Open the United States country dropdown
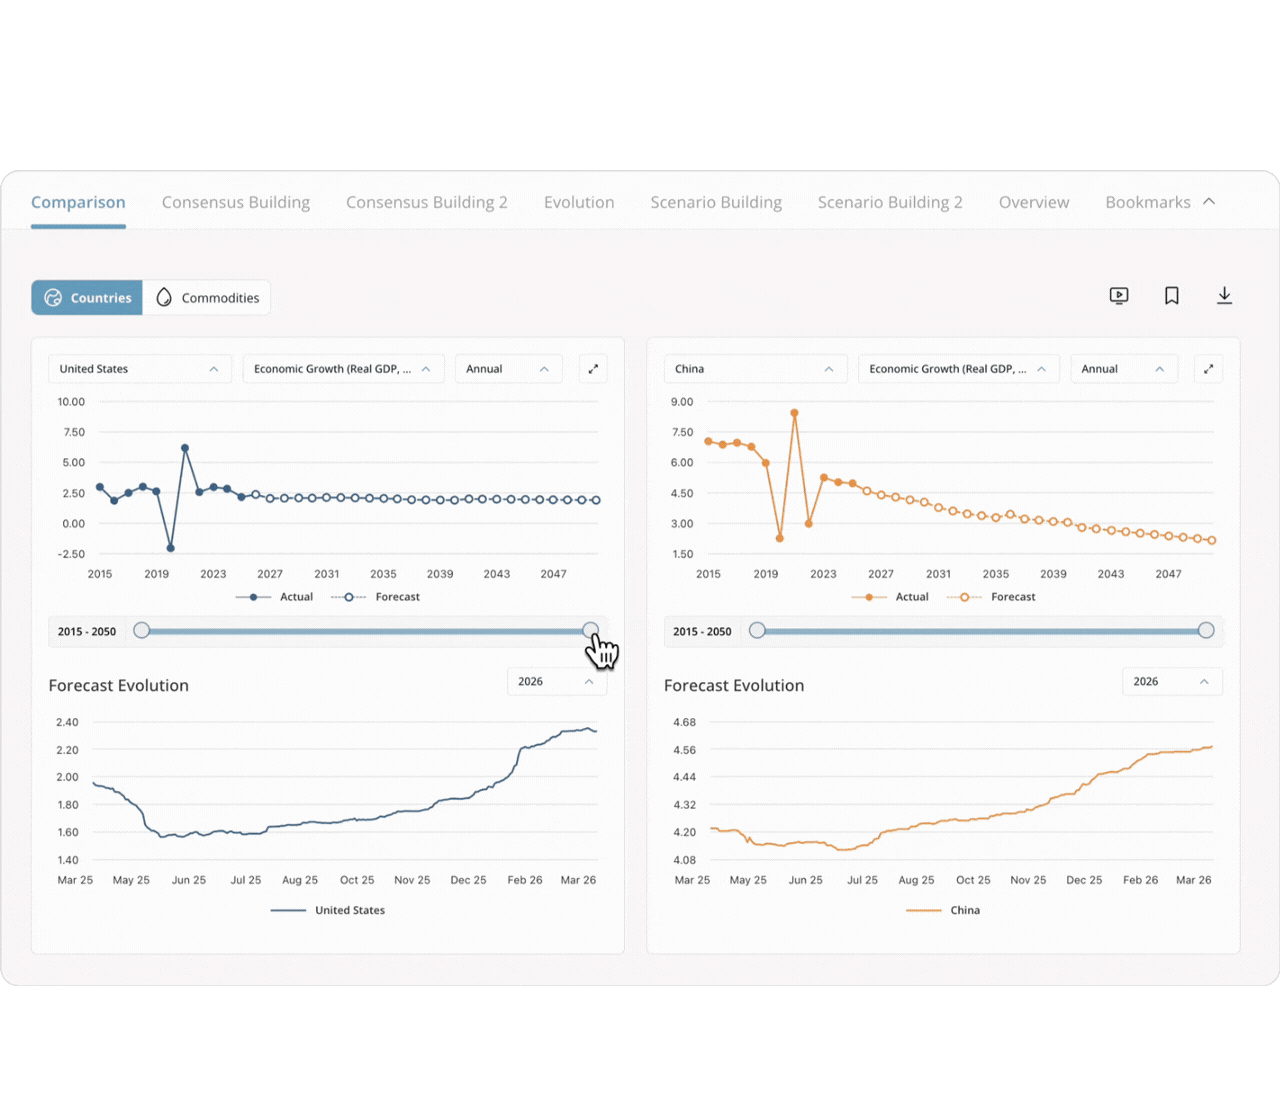The height and width of the screenshot is (1120, 1280). (140, 369)
